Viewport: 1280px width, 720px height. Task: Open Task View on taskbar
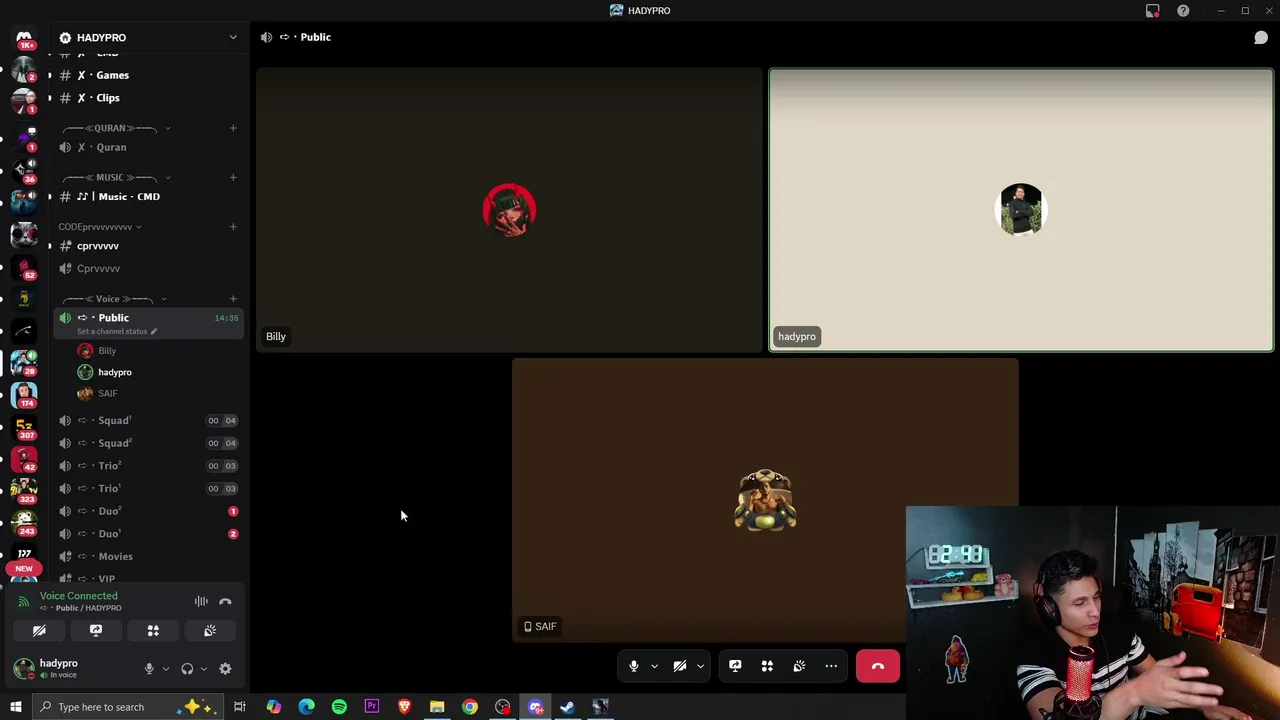(x=240, y=707)
